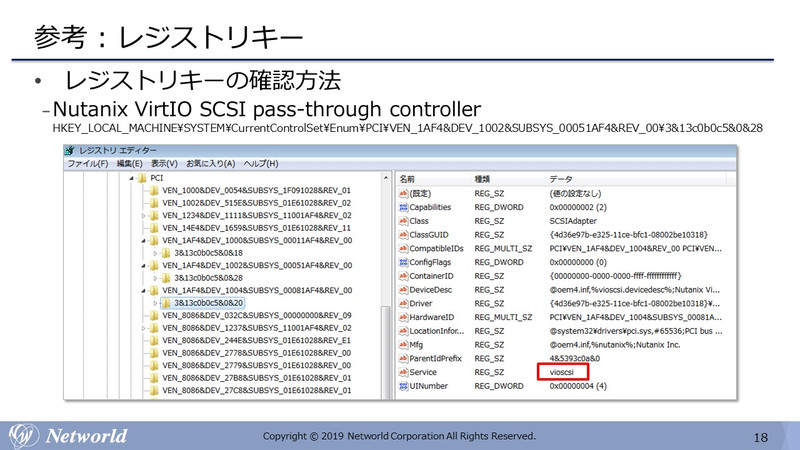Screen dimensions: 800x450
Task: Expand the 3&13c0b0c5&0&18 subkey
Action: click(155, 253)
